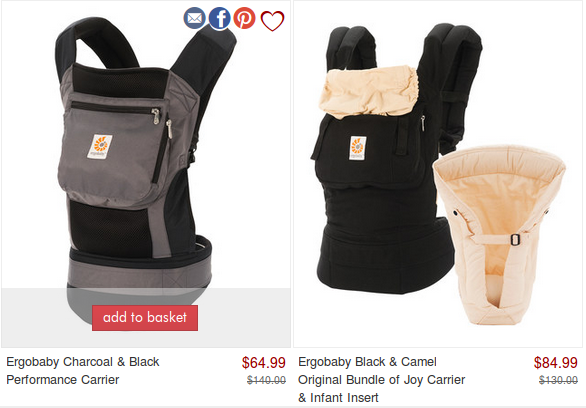Open Ergobaby Black & Camel Original Bundle link
The height and width of the screenshot is (408, 586).
382,380
